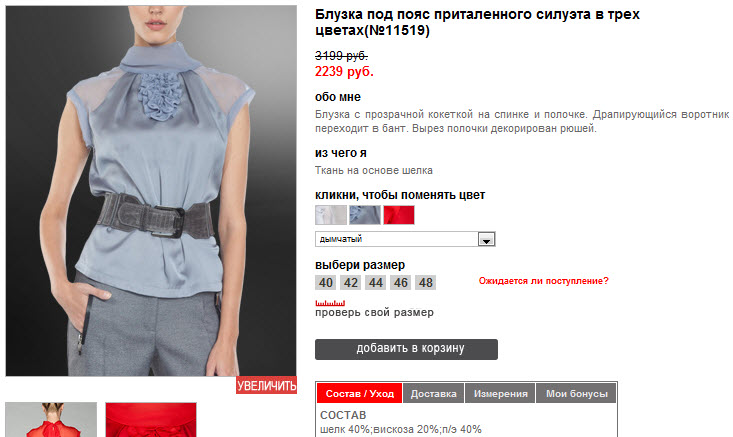The image size is (733, 437).
Task: Click the main gray blouse product photo
Action: tap(151, 191)
